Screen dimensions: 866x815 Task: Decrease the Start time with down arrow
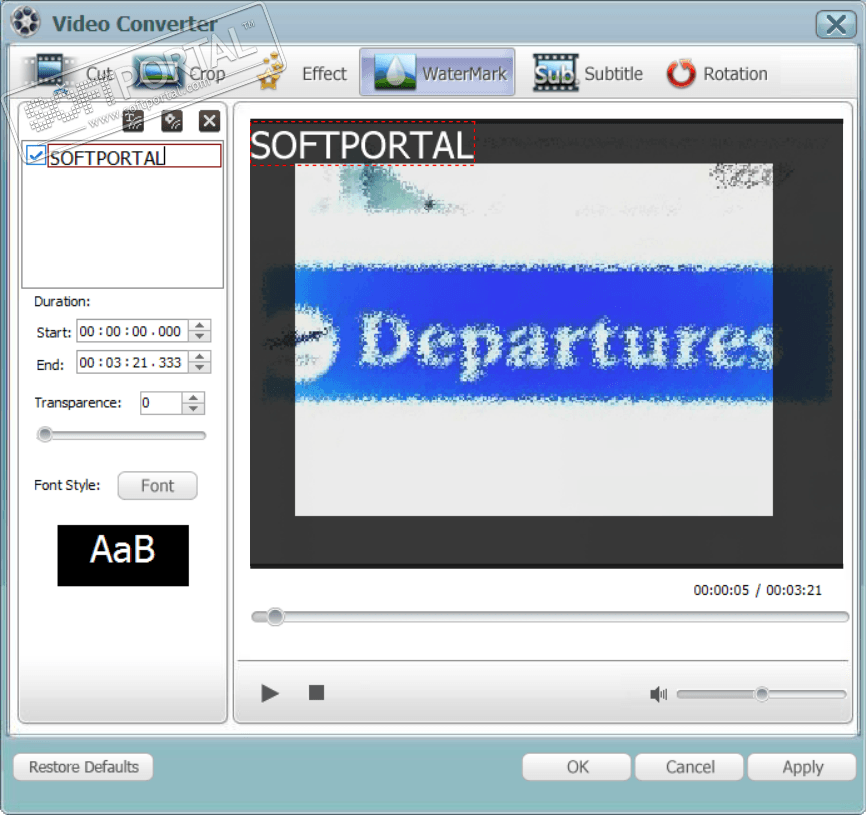pos(199,337)
